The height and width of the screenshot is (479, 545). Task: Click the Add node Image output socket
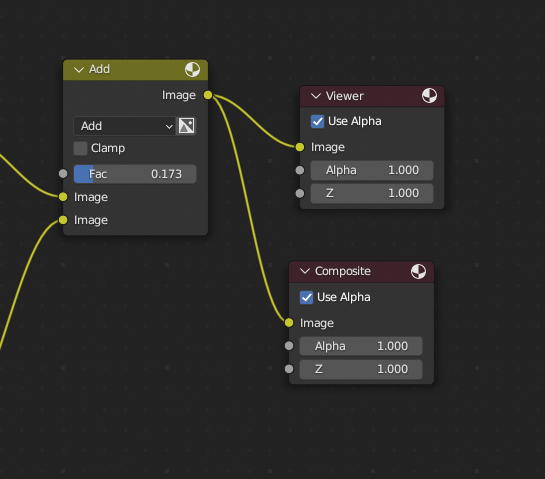coord(208,95)
